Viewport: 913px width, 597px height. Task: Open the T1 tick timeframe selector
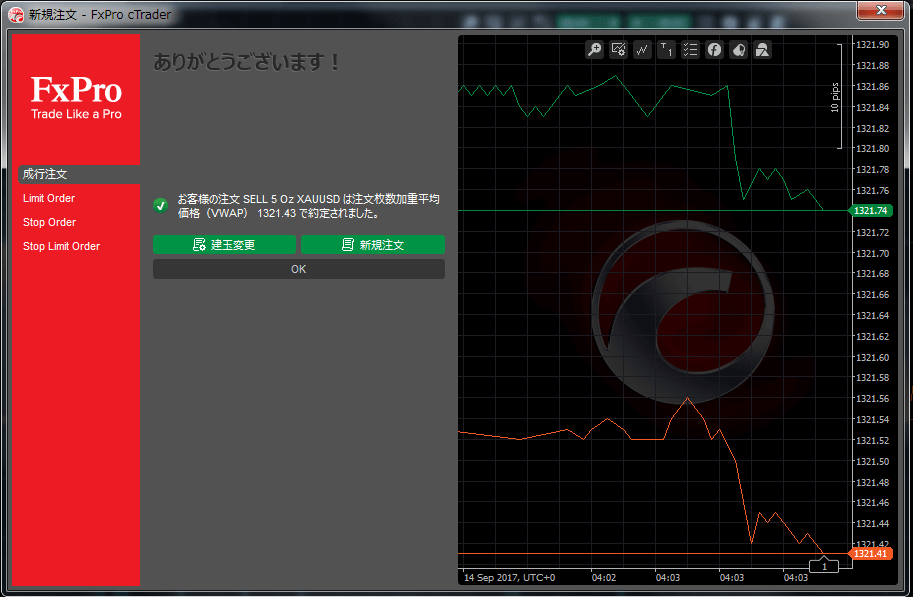point(666,50)
